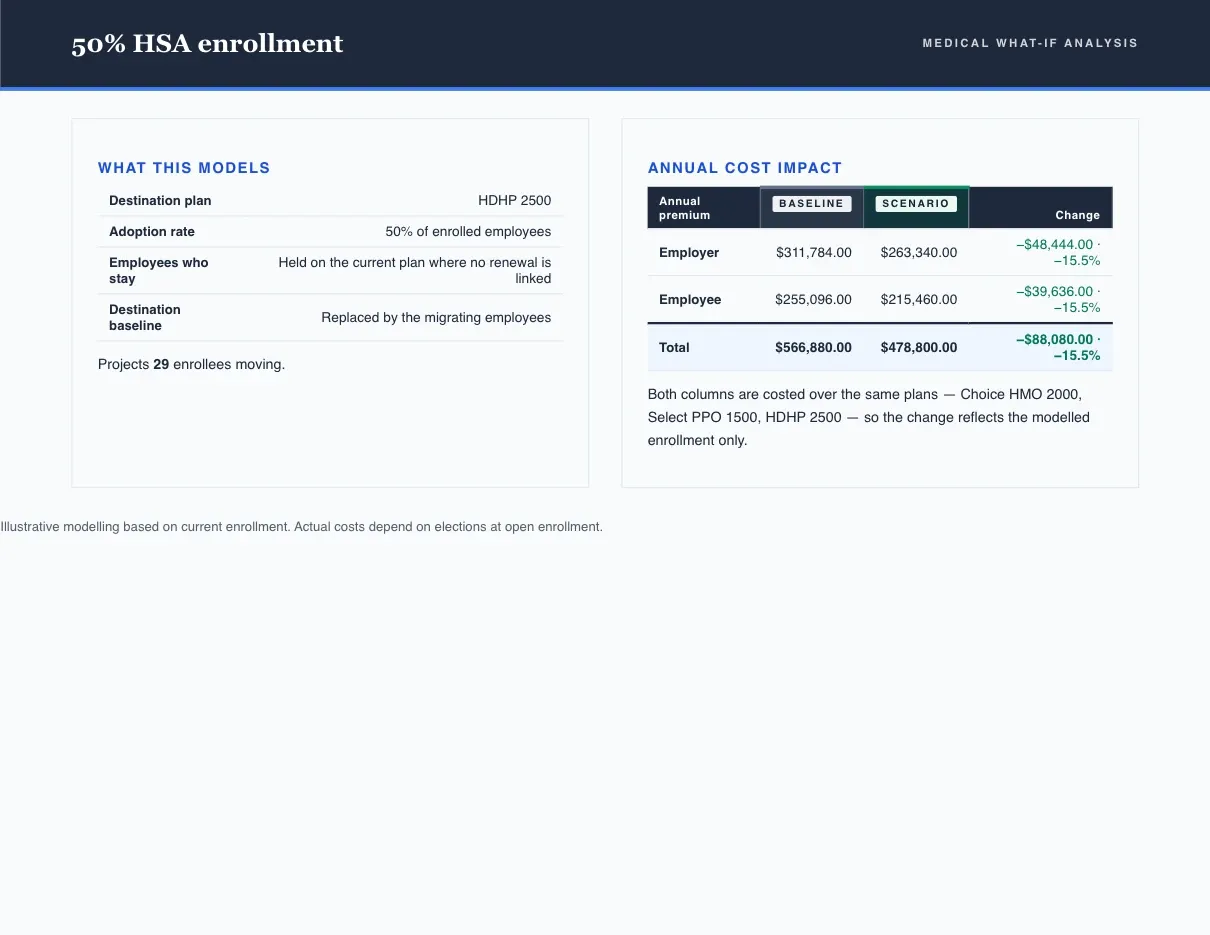The width and height of the screenshot is (1210, 935).
Task: Select the 'Destination plan' row label
Action: click(160, 201)
